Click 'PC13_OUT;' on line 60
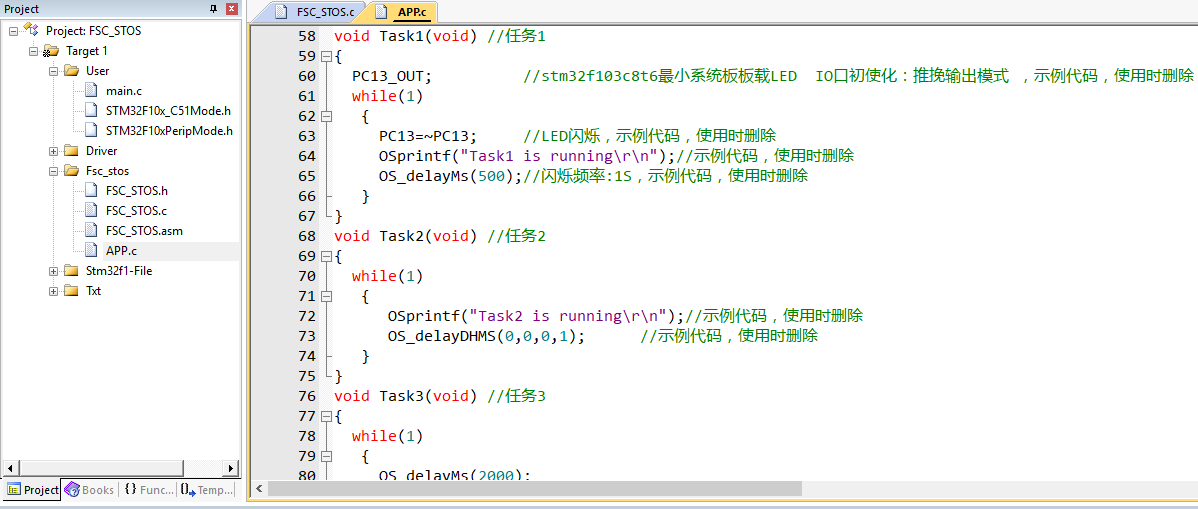Screen dimensions: 1198x509 [x=392, y=76]
